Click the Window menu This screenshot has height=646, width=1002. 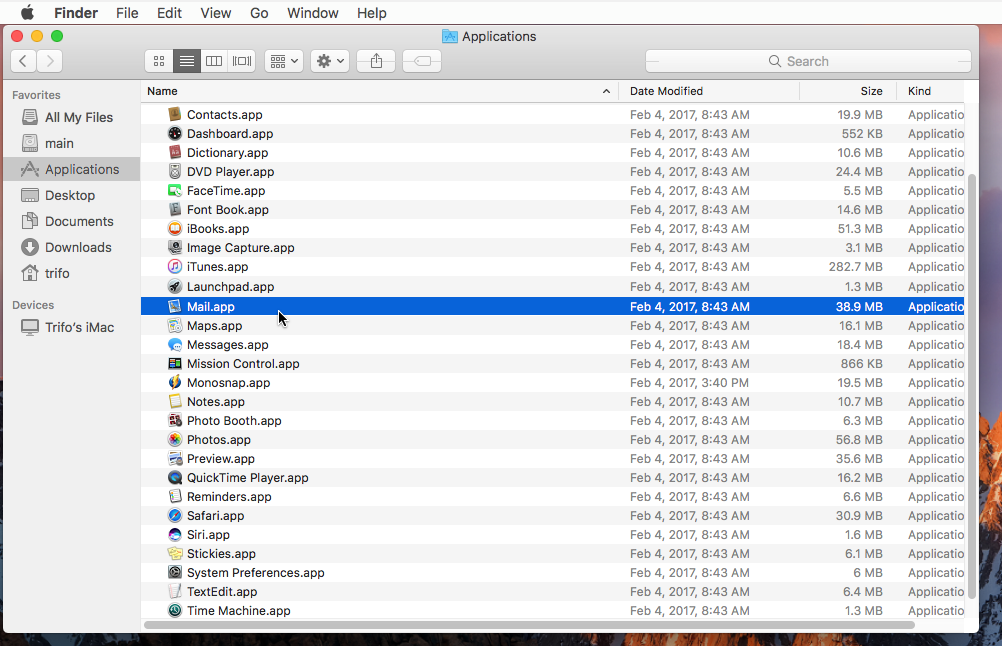click(x=312, y=13)
